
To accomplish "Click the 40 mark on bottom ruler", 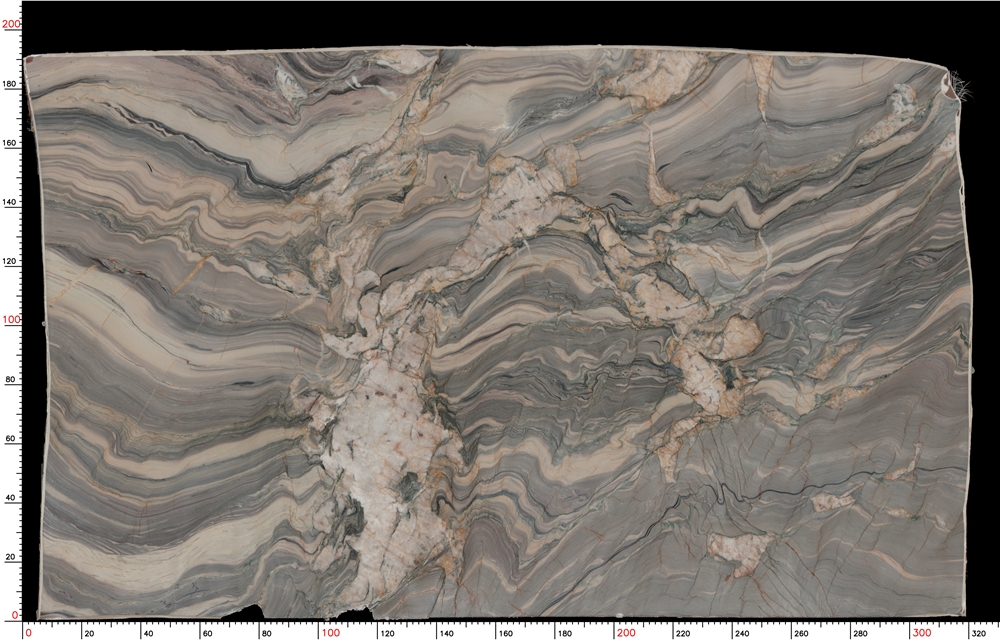I will 148,632.
